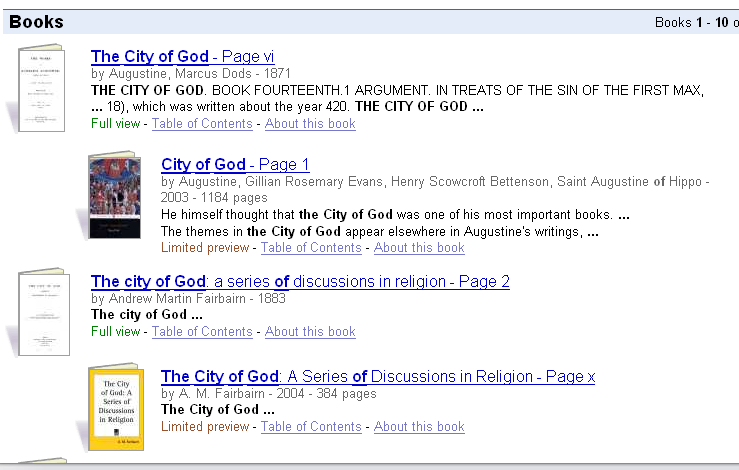The height and width of the screenshot is (470, 739).
Task: Click 'Full view' label of 1883 Fairbairn book
Action: coord(115,331)
